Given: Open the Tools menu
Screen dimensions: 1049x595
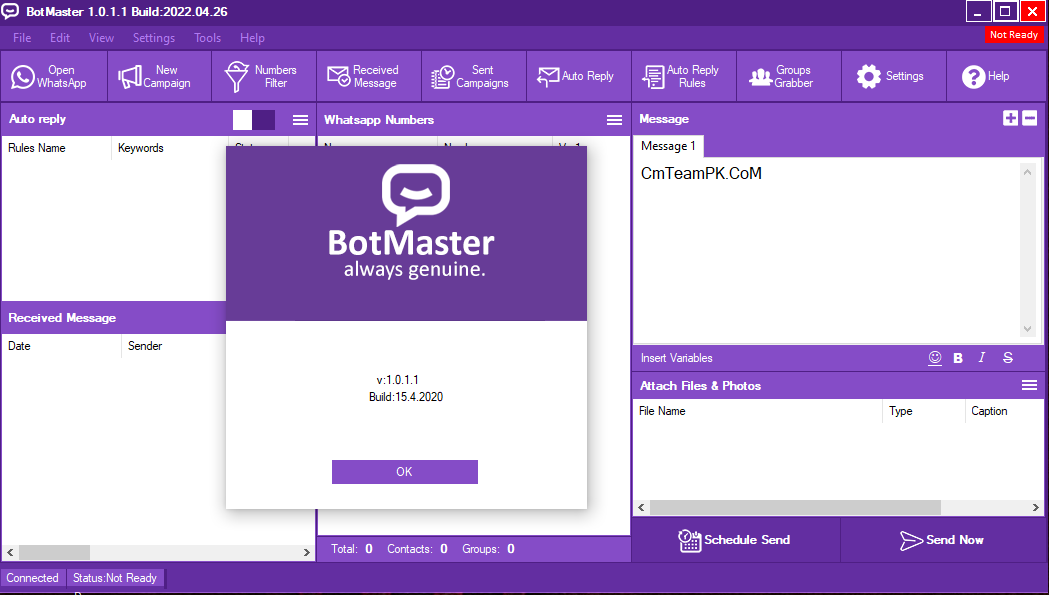Looking at the screenshot, I should (x=207, y=38).
